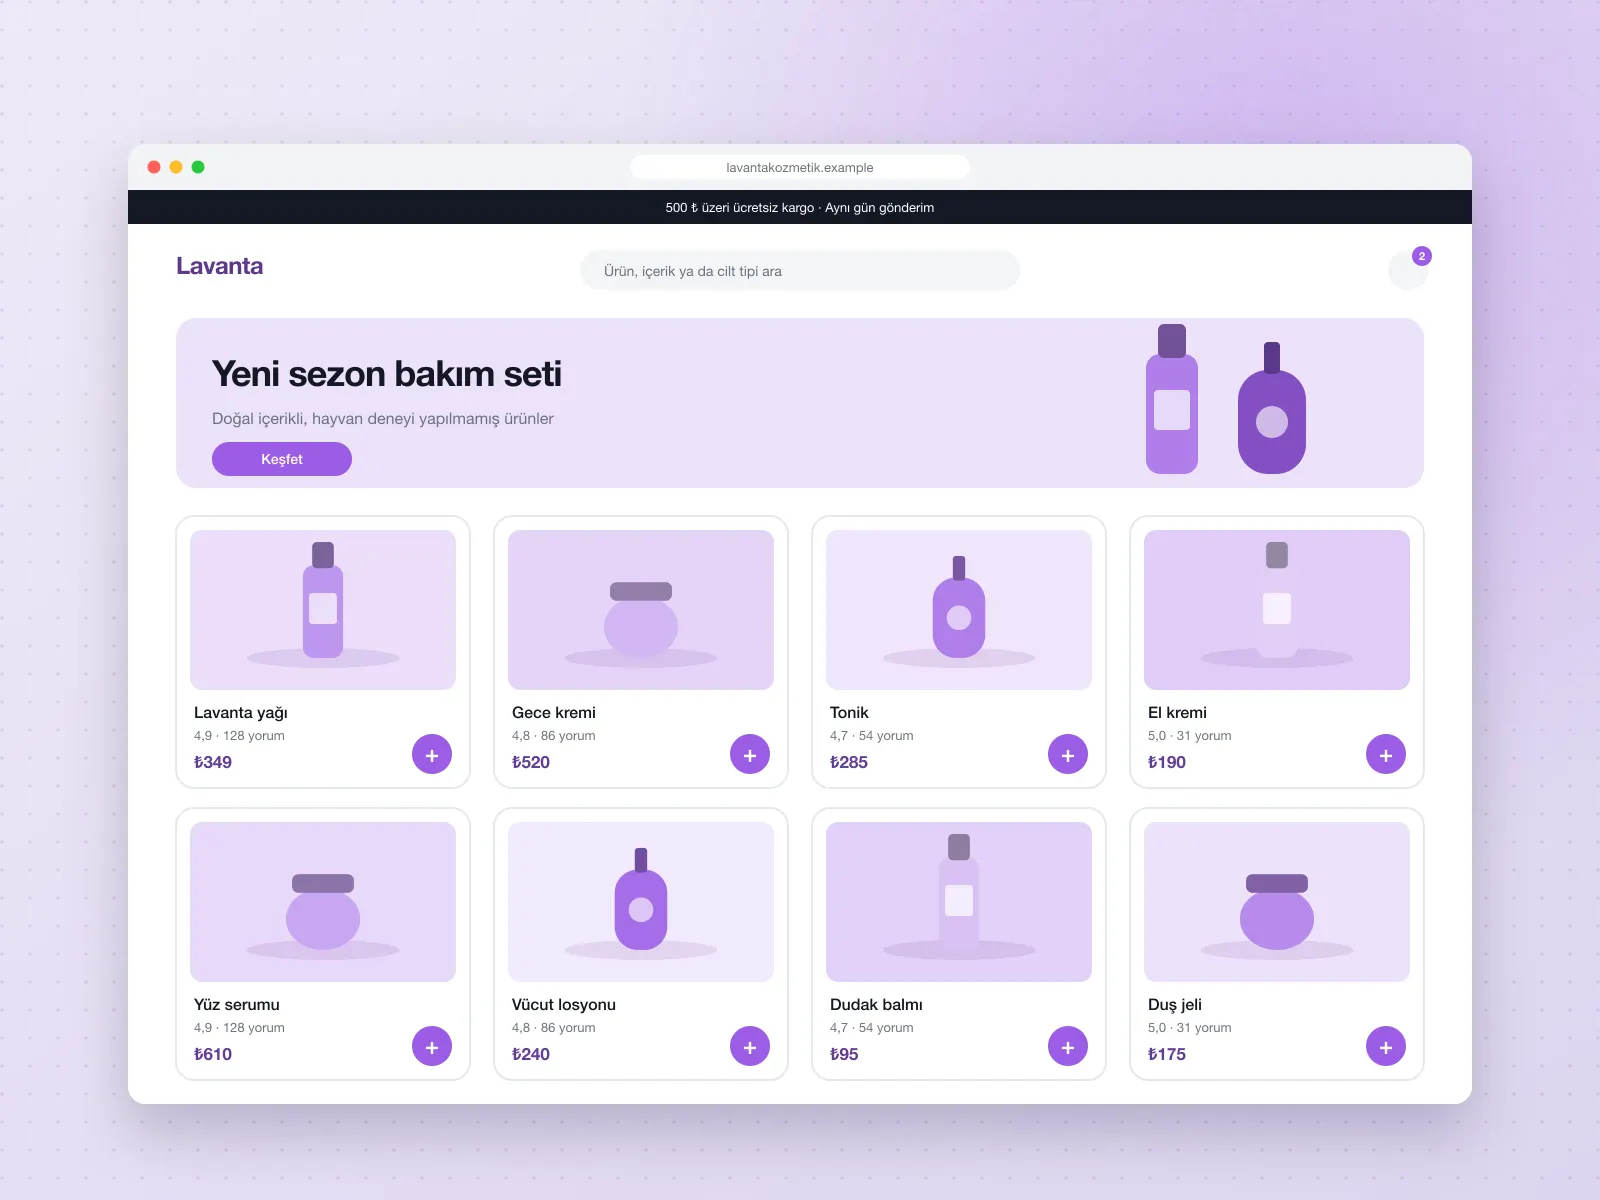This screenshot has width=1600, height=1200.
Task: Click the Lavanta yağı product title
Action: click(241, 713)
